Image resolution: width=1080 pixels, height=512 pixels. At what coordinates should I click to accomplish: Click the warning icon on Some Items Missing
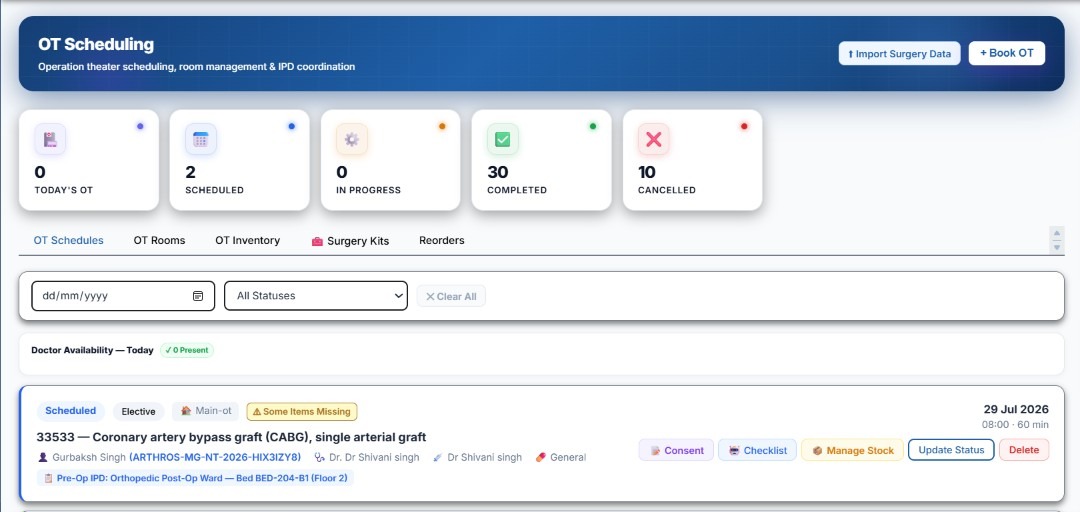point(257,412)
